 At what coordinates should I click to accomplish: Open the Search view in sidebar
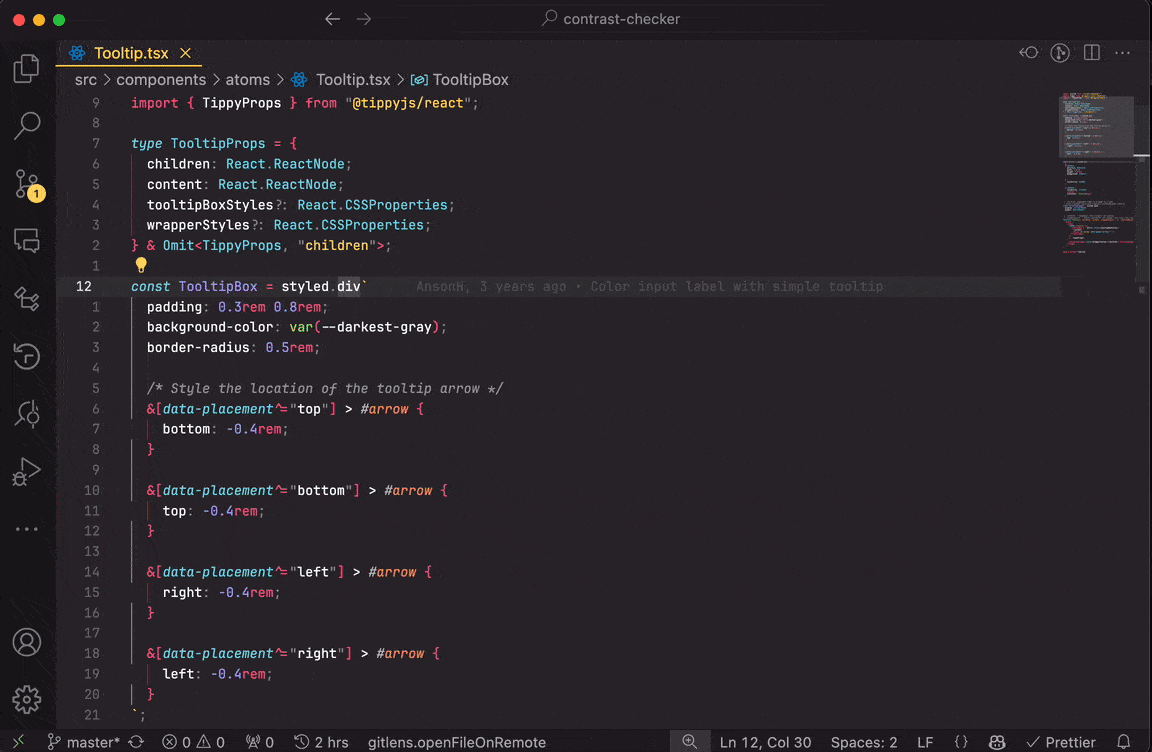click(x=27, y=126)
